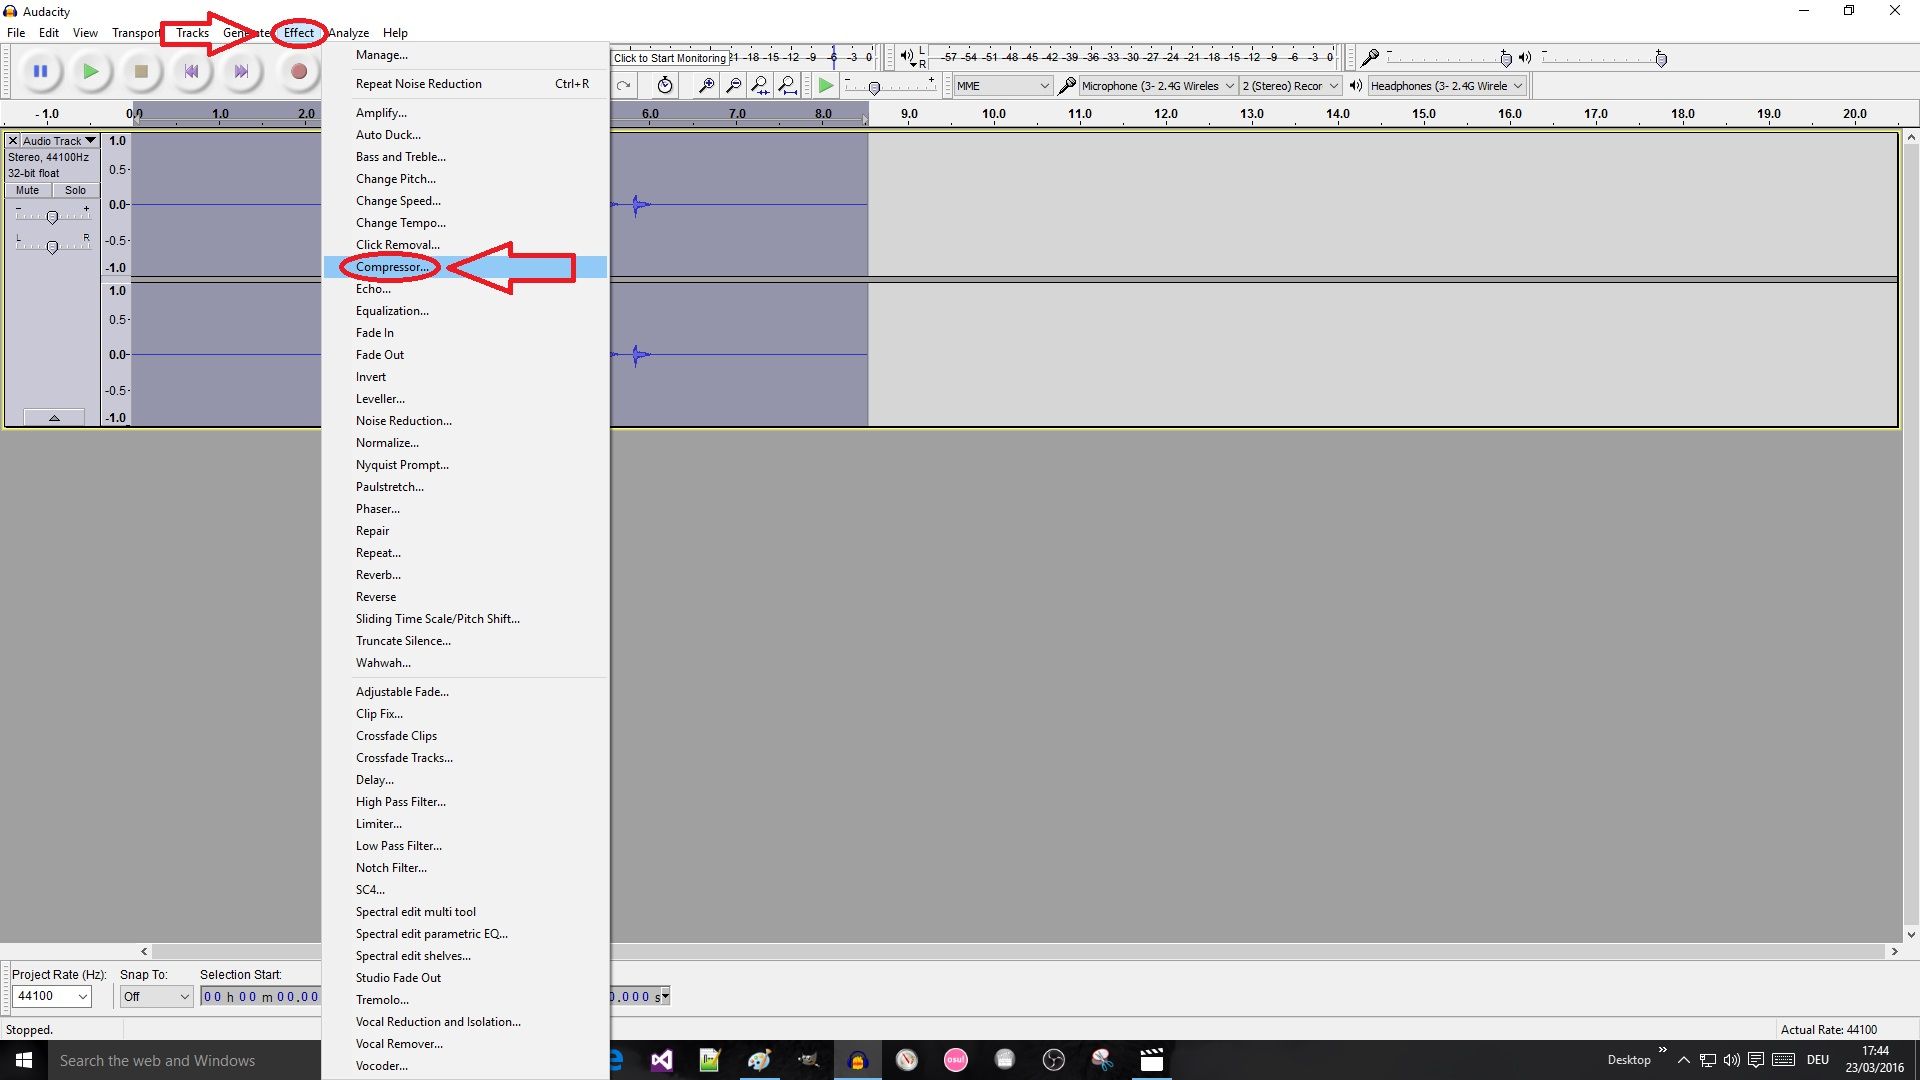Skip to project end
Viewport: 1920px width, 1080px height.
point(241,71)
